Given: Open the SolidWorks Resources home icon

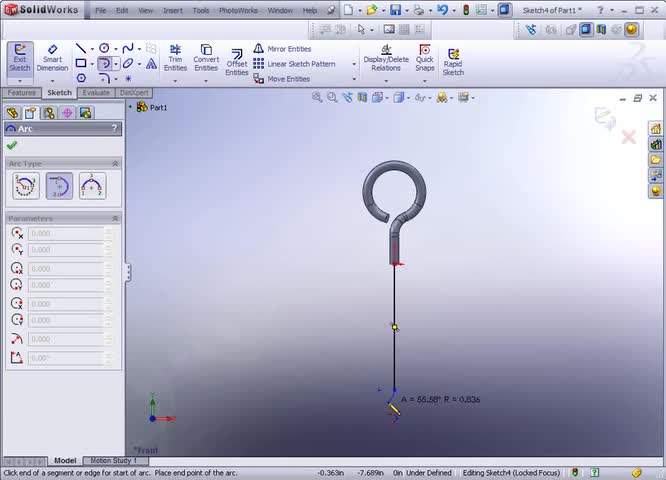Looking at the screenshot, I should pyautogui.click(x=656, y=129).
